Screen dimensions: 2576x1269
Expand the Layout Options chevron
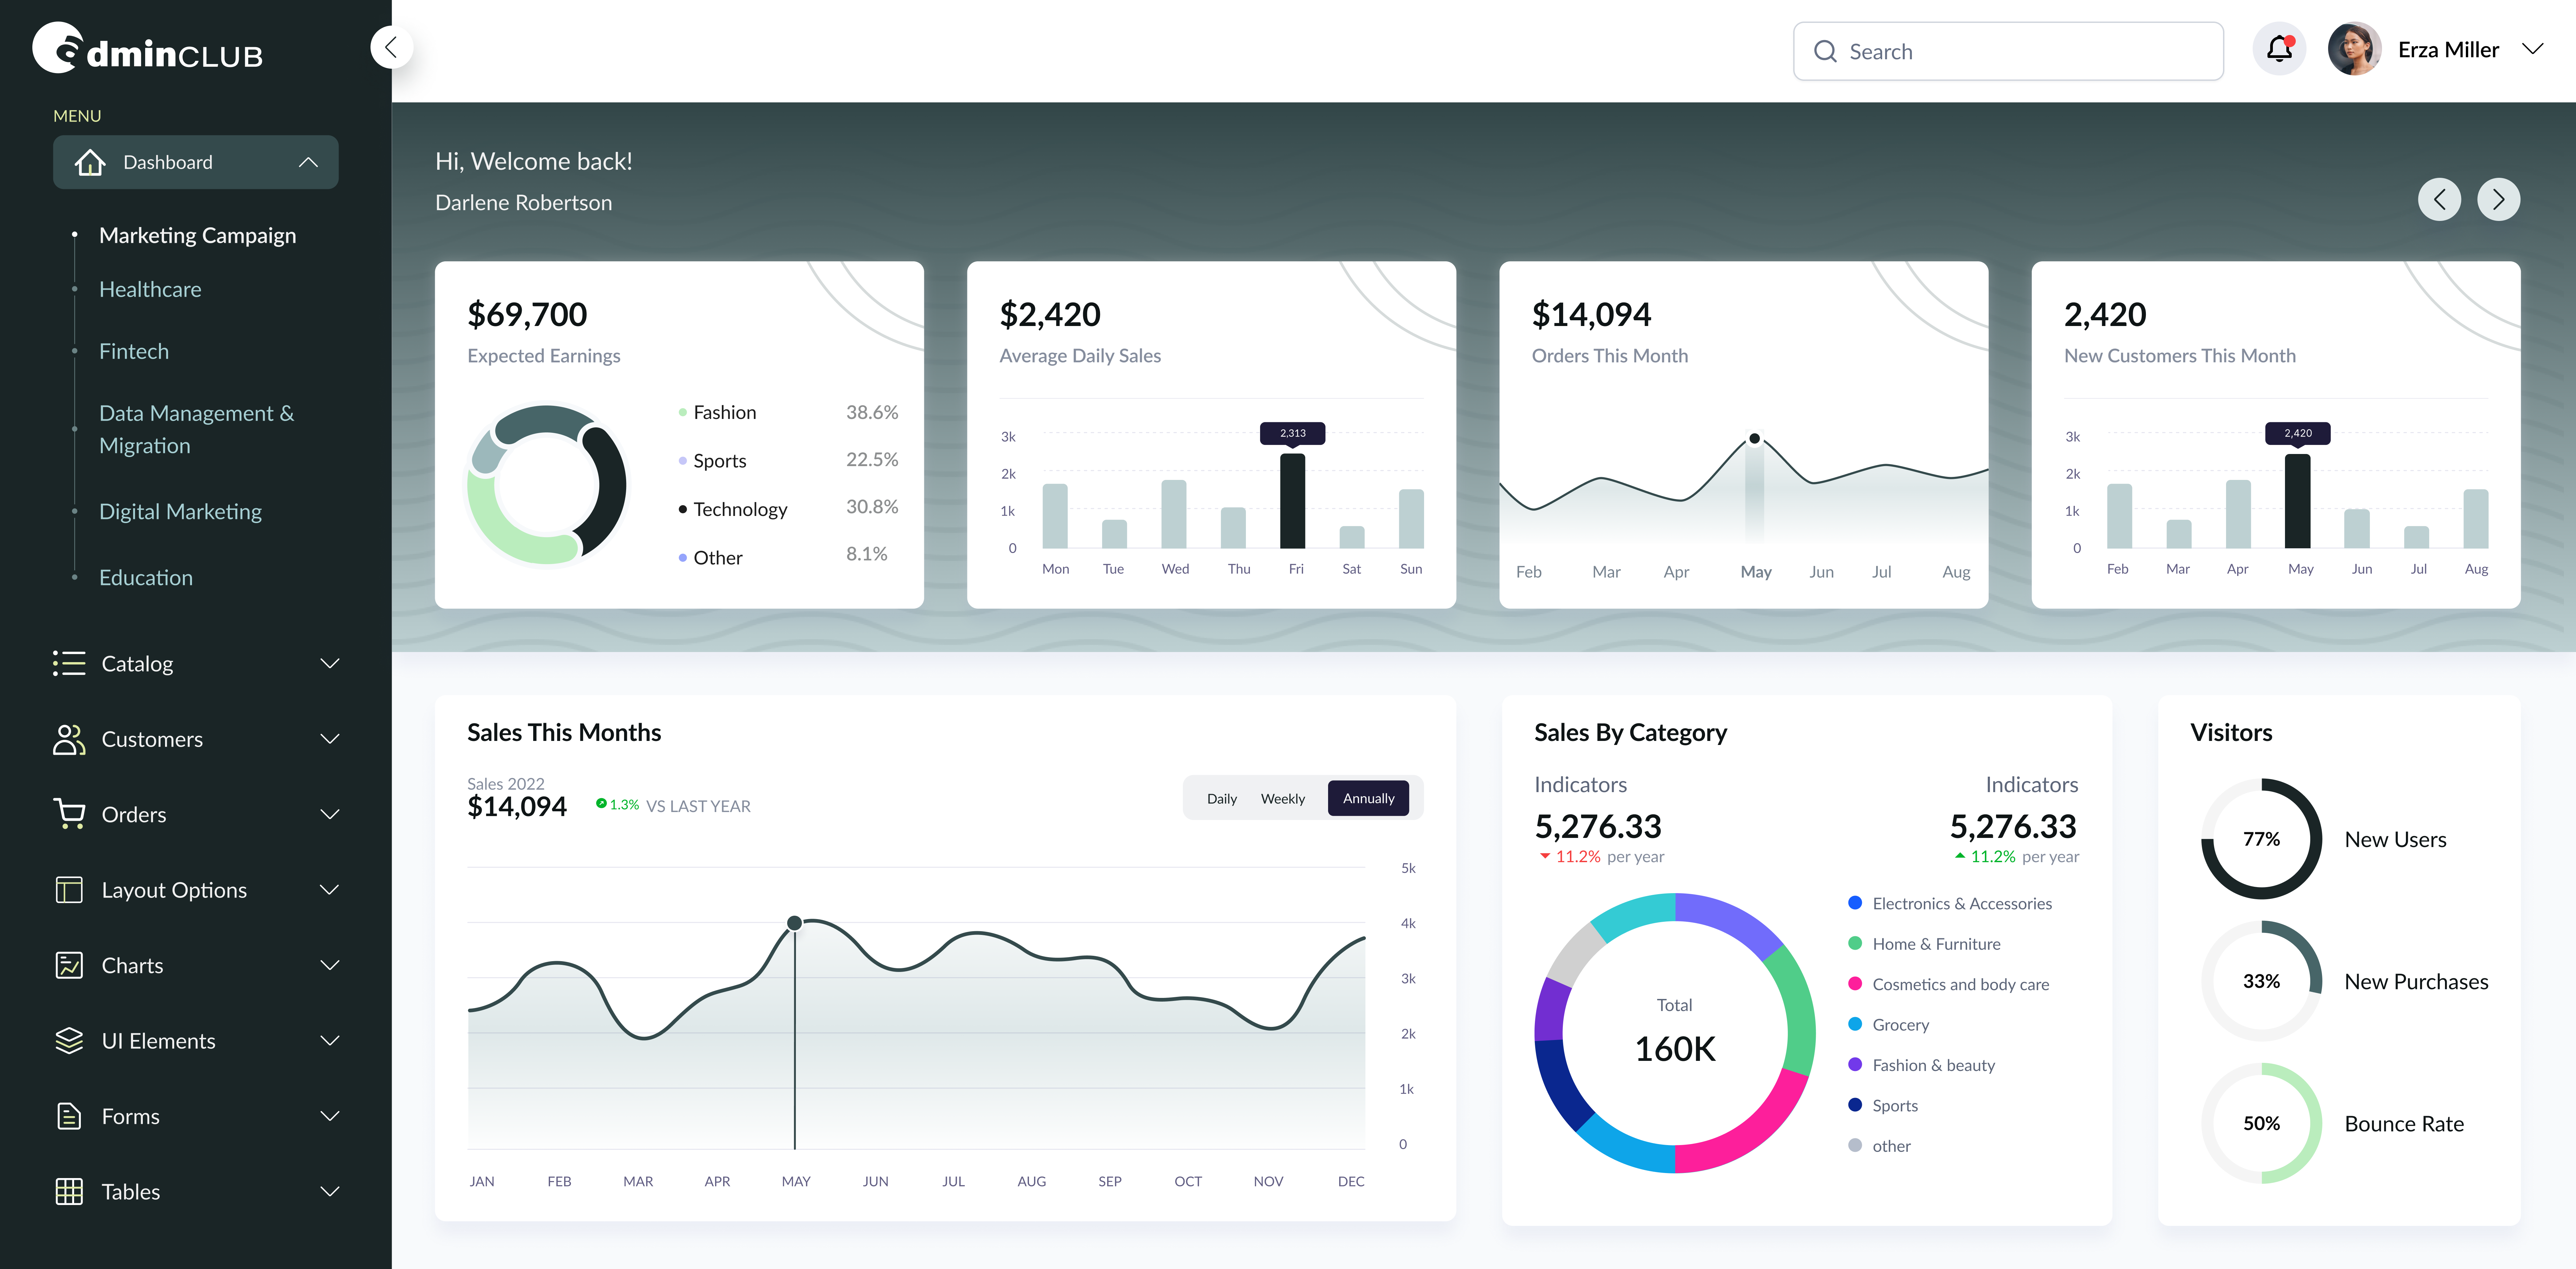pos(330,890)
